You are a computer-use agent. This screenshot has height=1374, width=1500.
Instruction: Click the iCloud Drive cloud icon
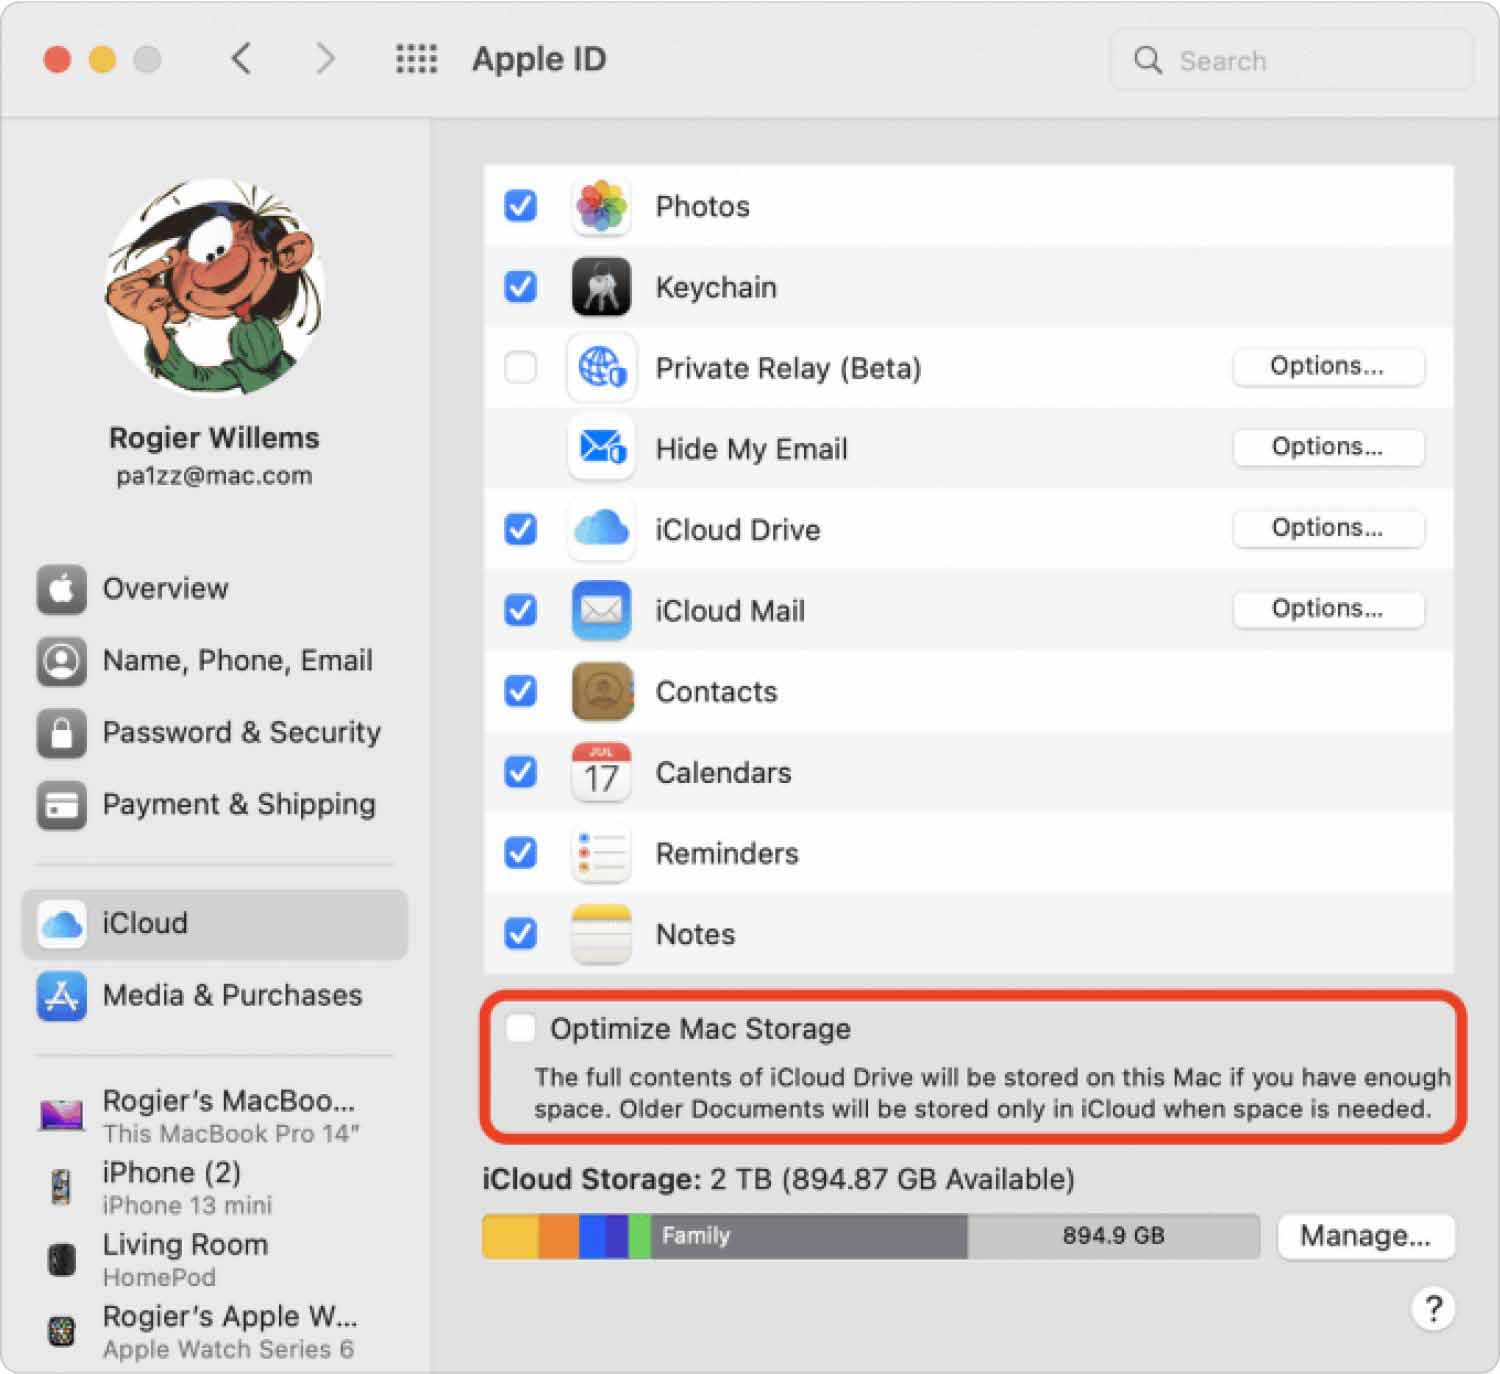601,529
